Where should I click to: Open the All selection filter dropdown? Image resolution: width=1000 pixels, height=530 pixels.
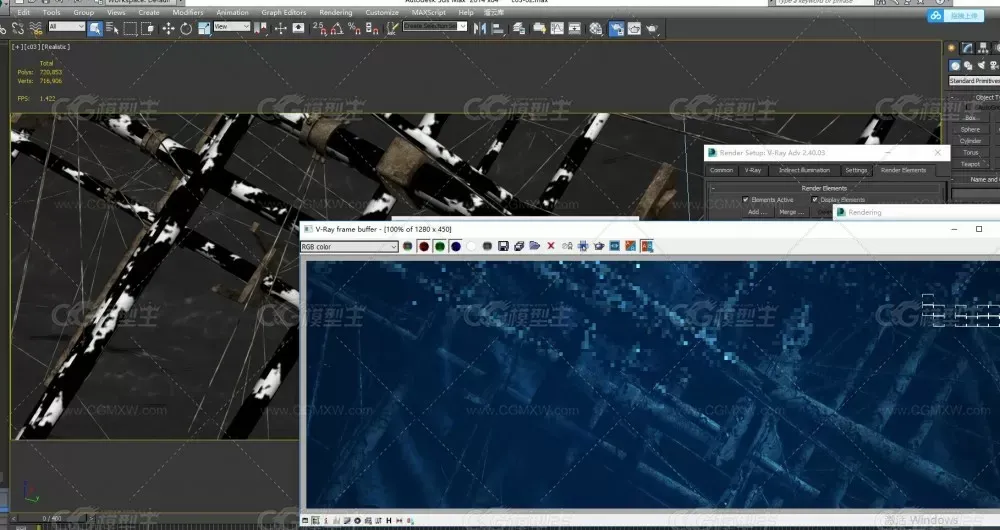coord(66,26)
